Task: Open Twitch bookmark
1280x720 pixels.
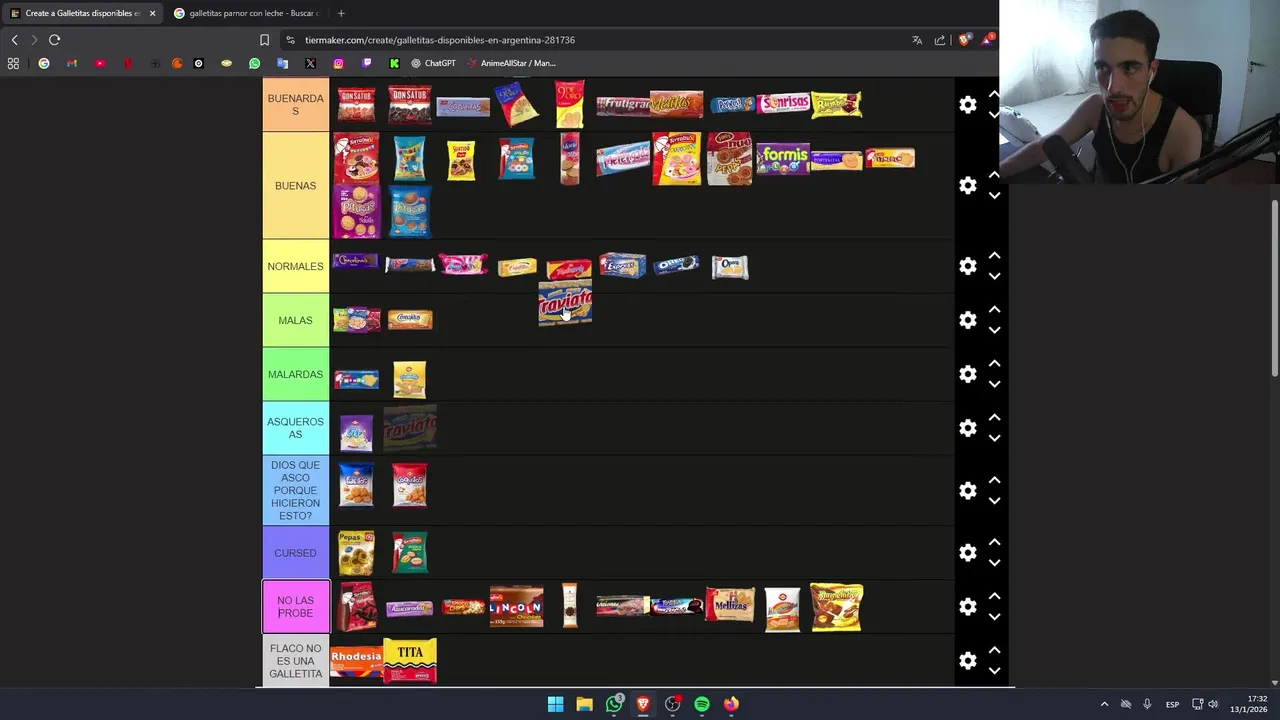Action: (x=366, y=63)
